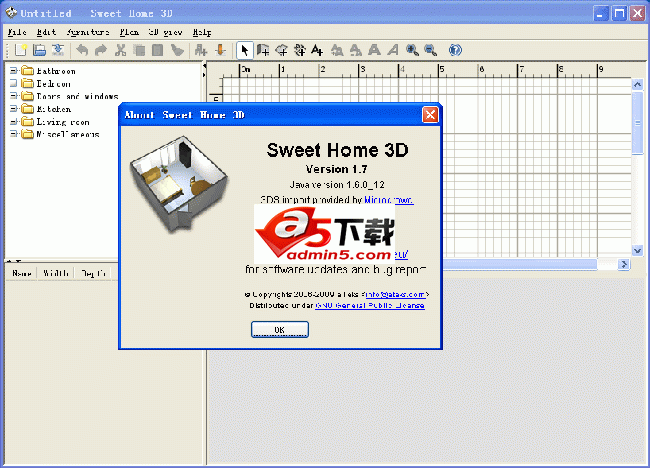
Task: Open the website link ending in eu/
Action: [x=401, y=254]
